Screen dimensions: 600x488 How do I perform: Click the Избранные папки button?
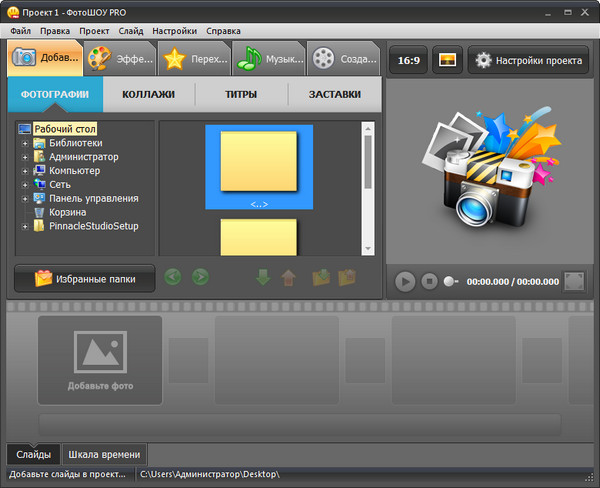coord(84,278)
